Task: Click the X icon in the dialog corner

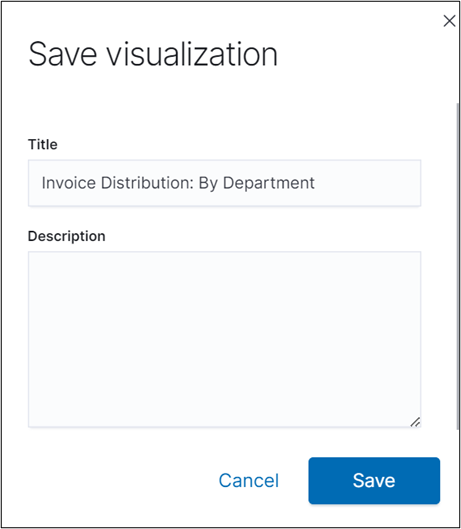Action: tap(449, 21)
